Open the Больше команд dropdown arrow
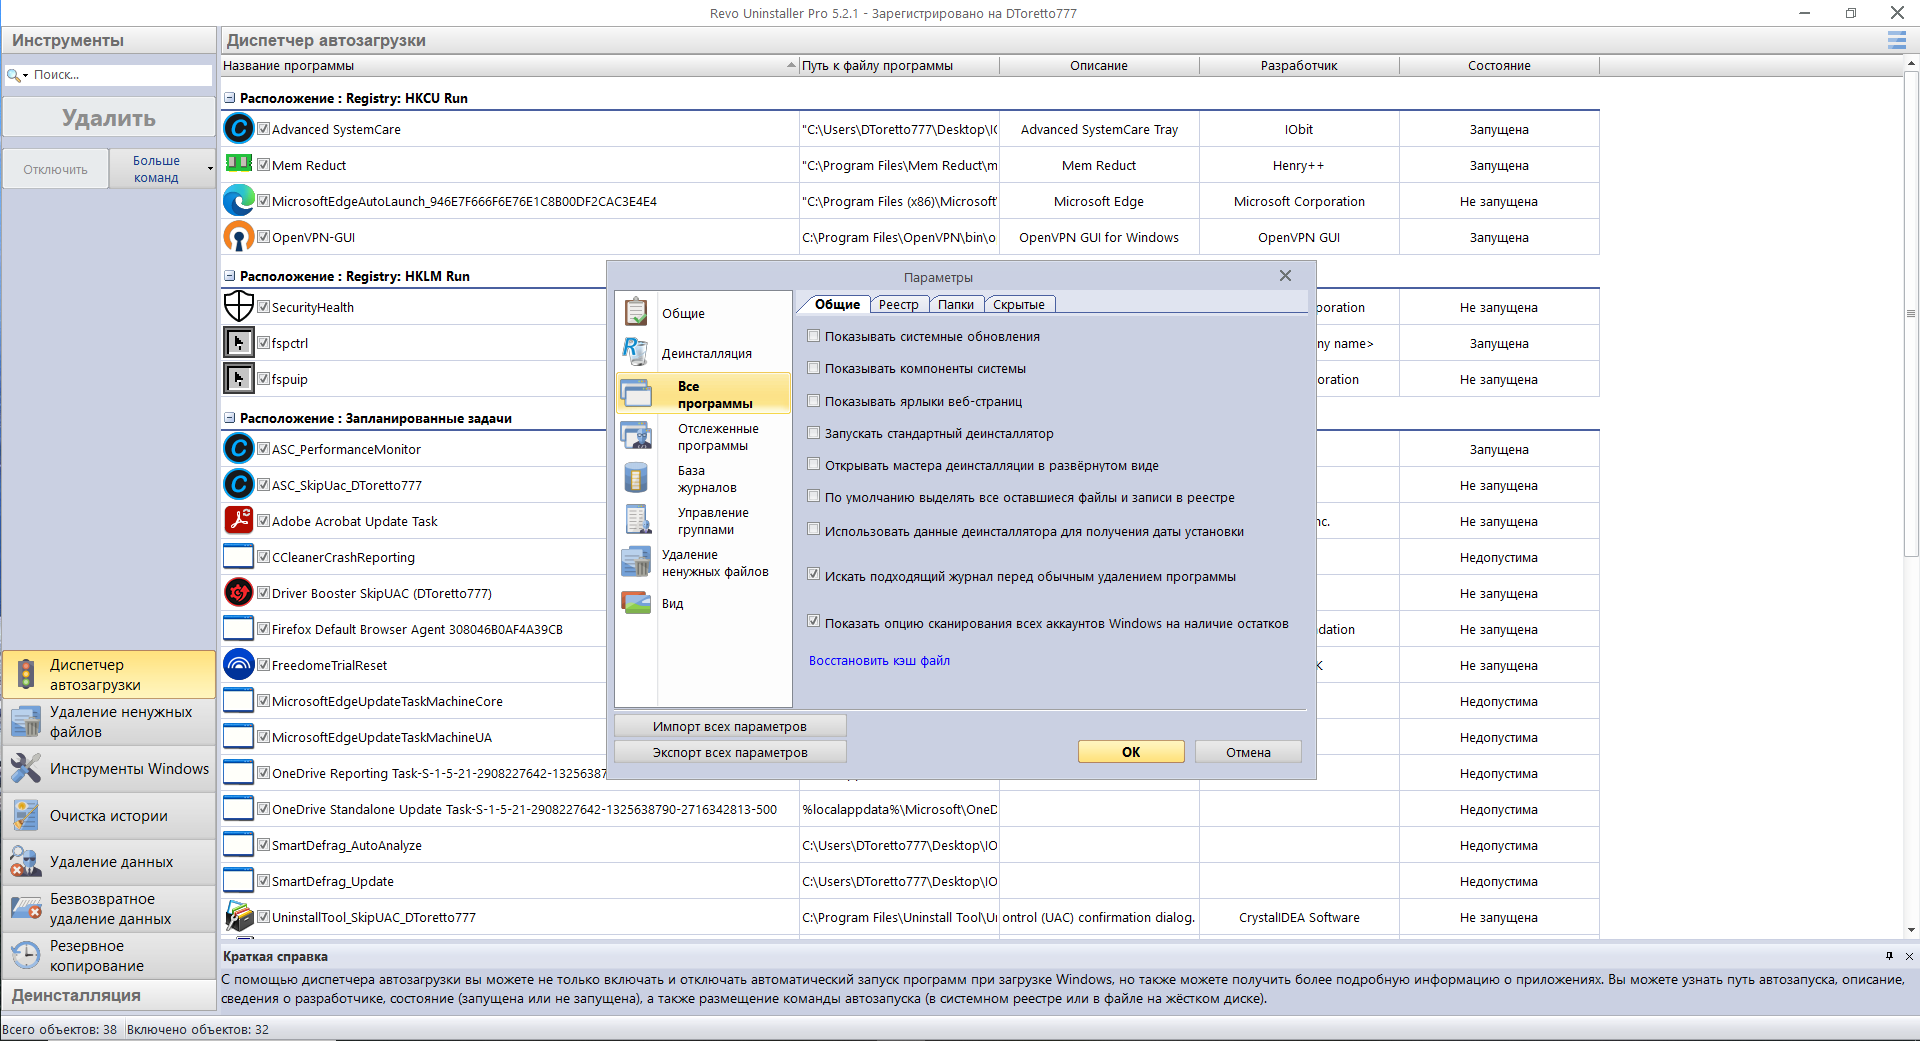The width and height of the screenshot is (1920, 1041). 210,169
